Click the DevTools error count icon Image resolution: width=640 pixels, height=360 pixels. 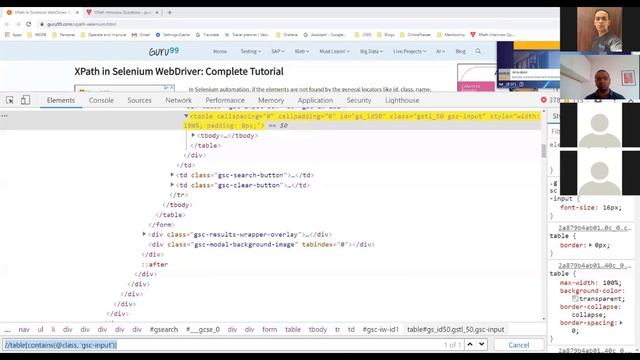click(544, 100)
